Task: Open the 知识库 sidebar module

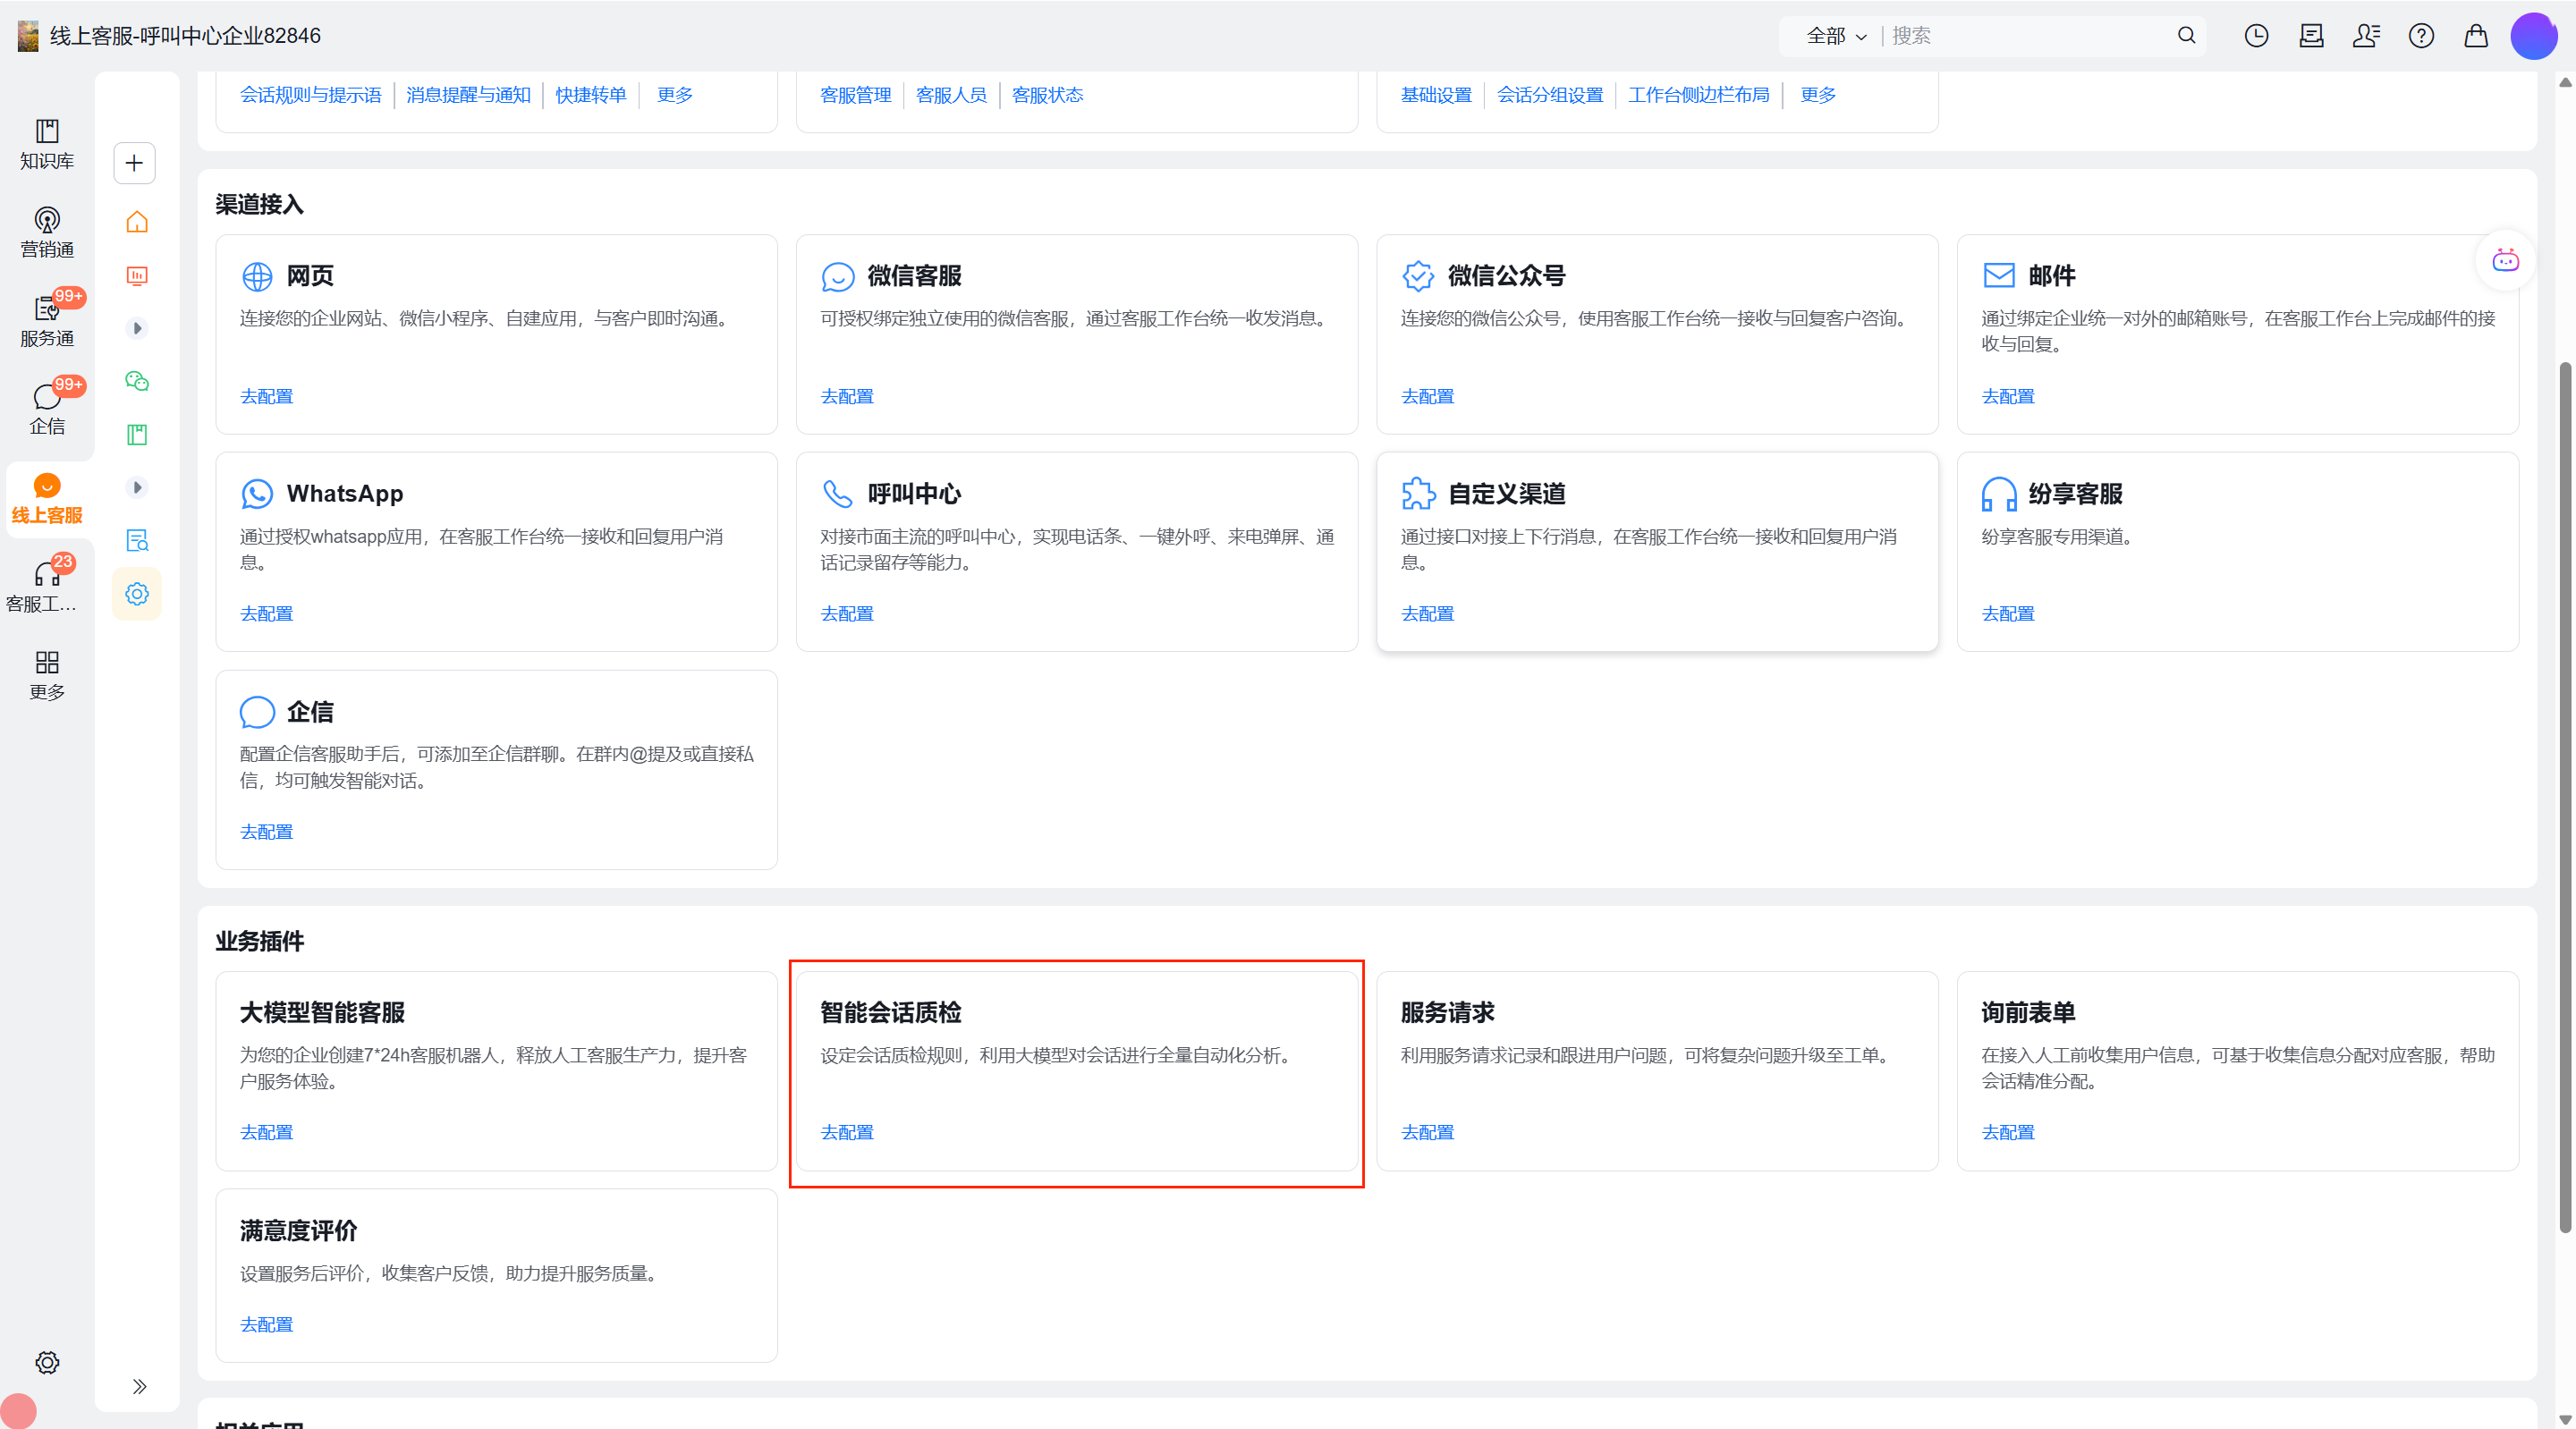Action: [46, 144]
